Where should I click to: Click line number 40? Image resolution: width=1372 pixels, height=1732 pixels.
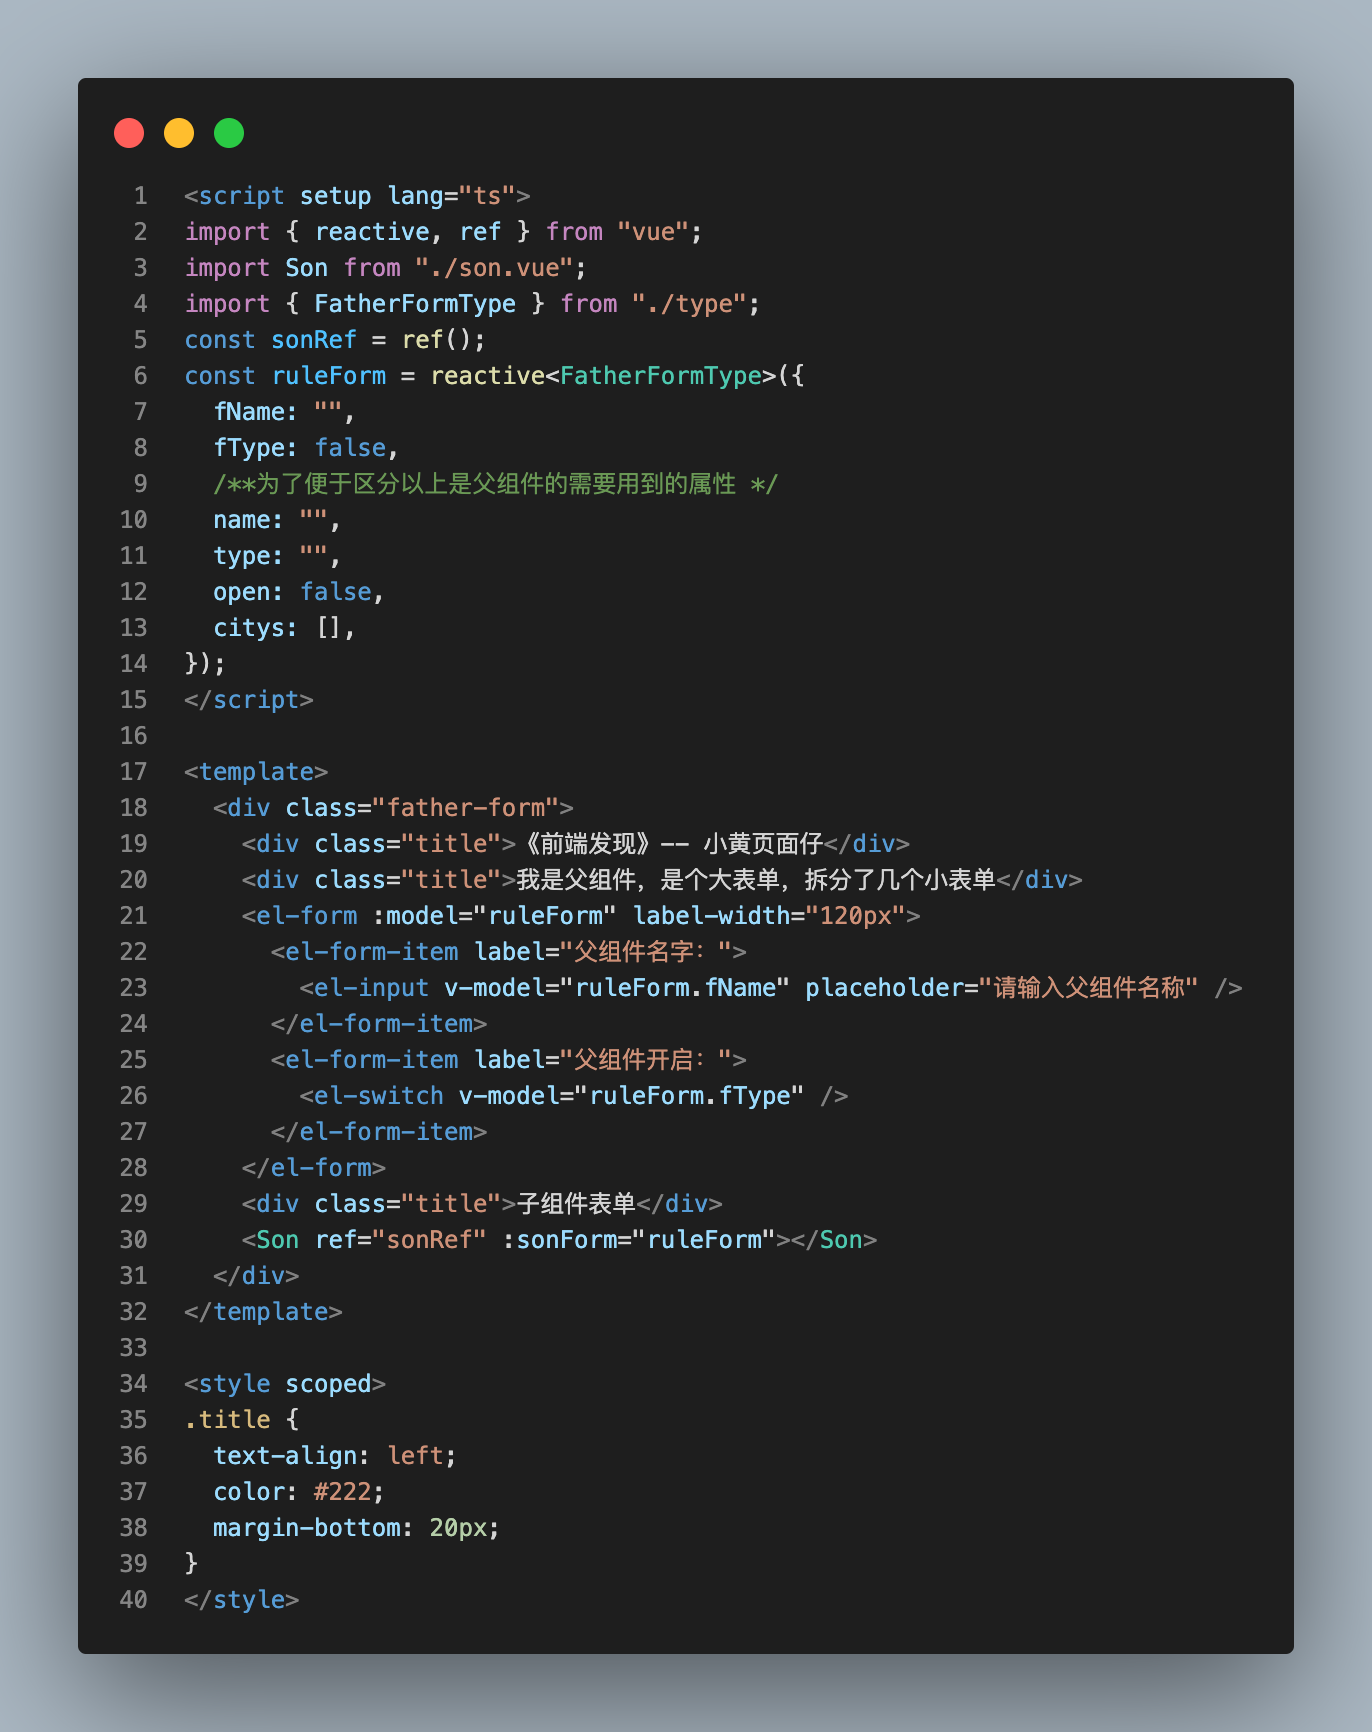pos(134,1600)
